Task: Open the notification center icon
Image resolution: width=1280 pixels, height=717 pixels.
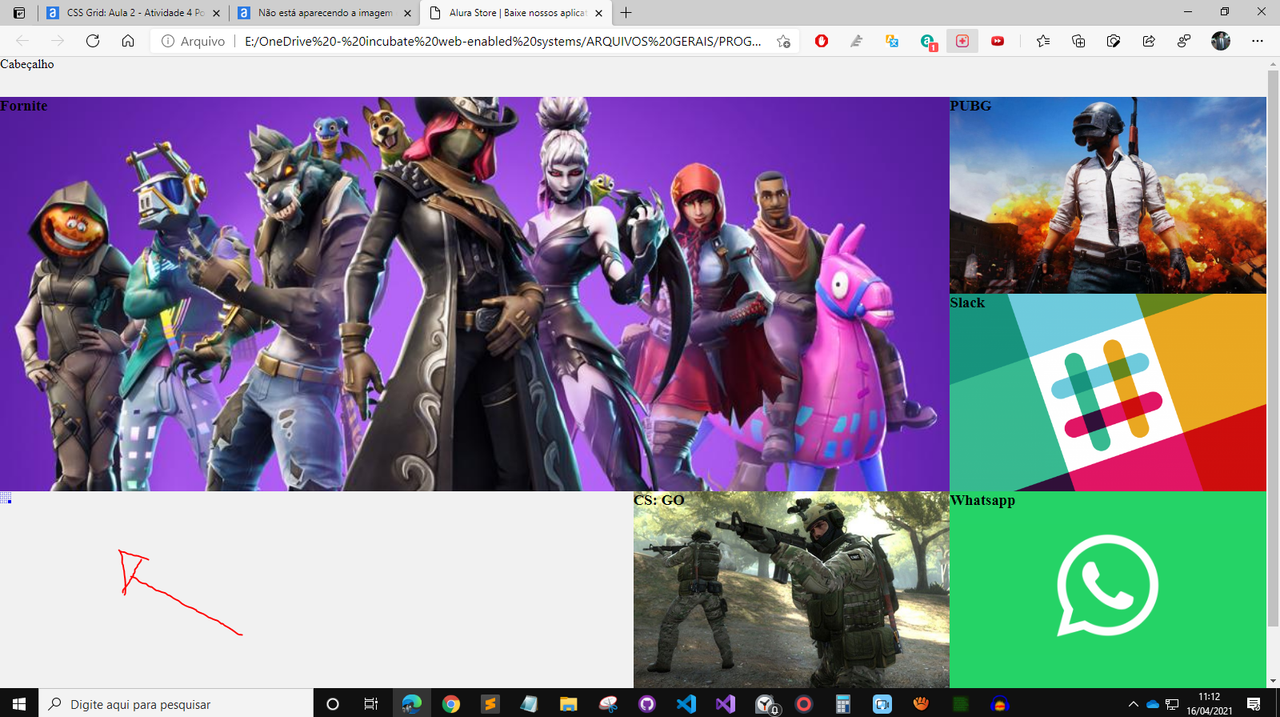Action: click(1254, 704)
